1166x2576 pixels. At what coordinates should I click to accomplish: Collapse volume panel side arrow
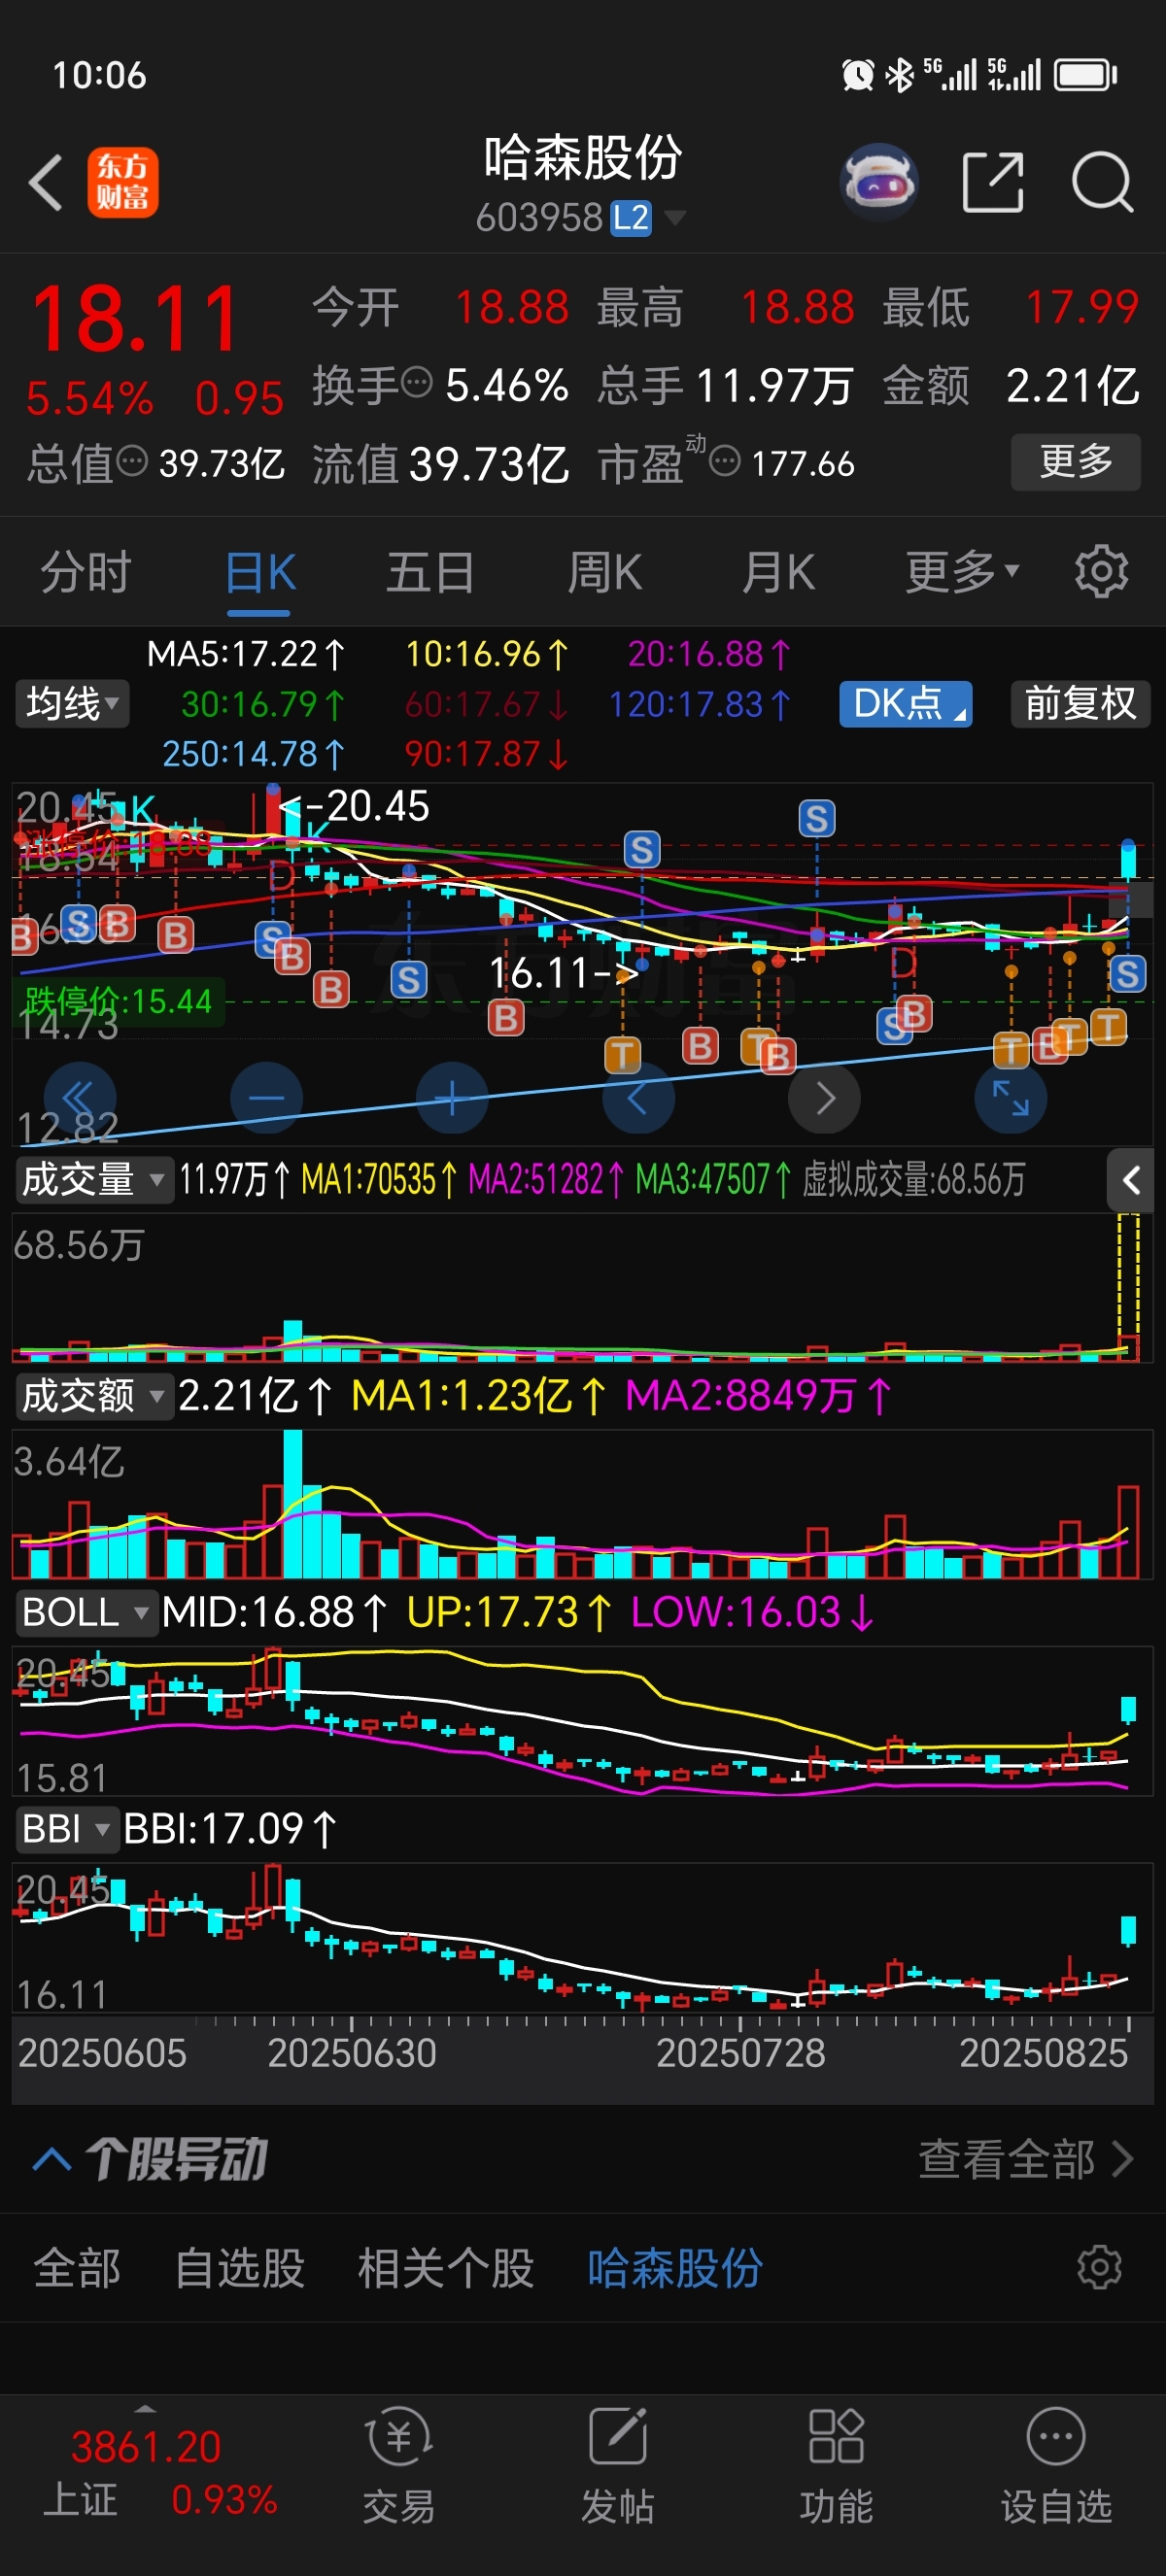[x=1130, y=1181]
